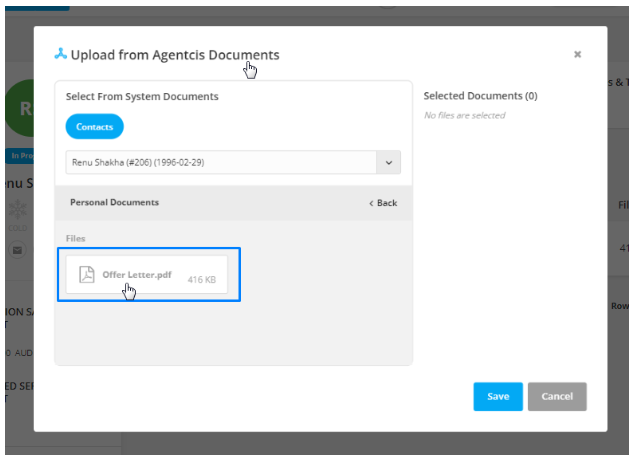Image resolution: width=634 pixels, height=457 pixels.
Task: Click the Files section label
Action: coord(76,239)
